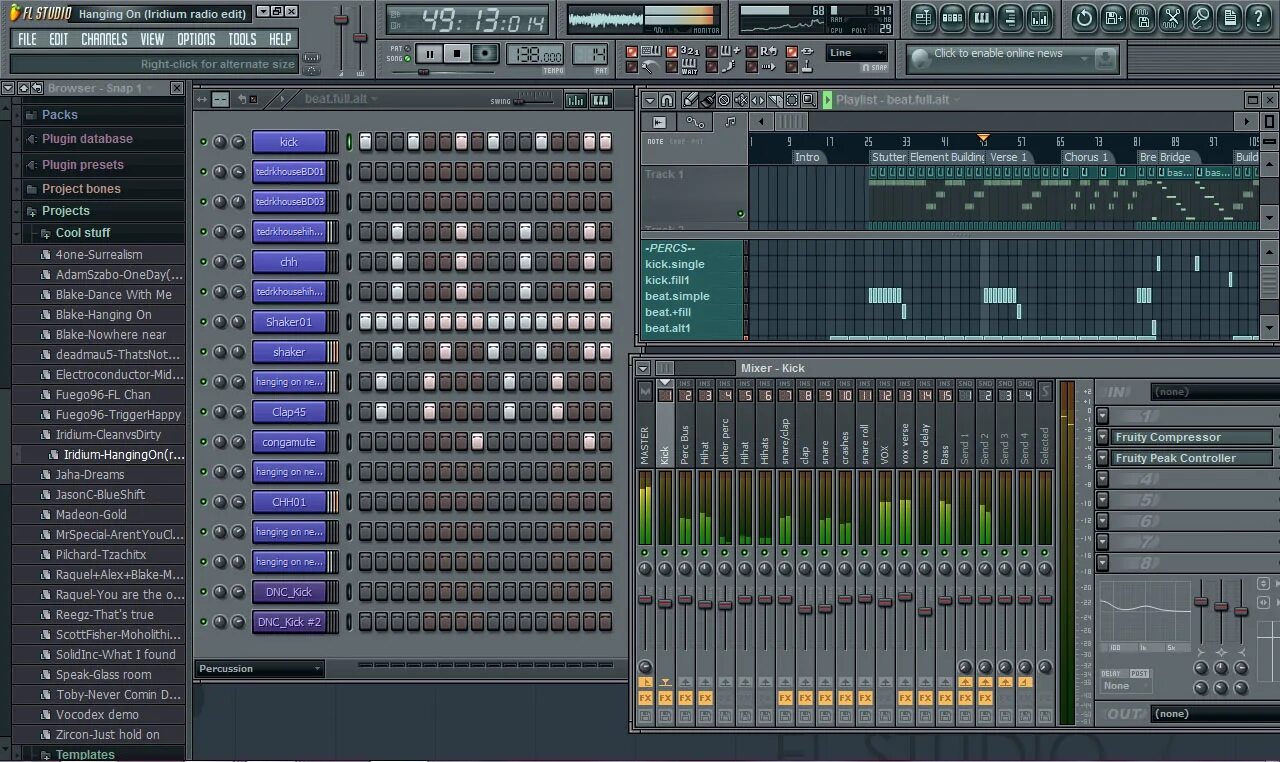
Task: Open graph editor in step sequencer
Action: pos(576,100)
